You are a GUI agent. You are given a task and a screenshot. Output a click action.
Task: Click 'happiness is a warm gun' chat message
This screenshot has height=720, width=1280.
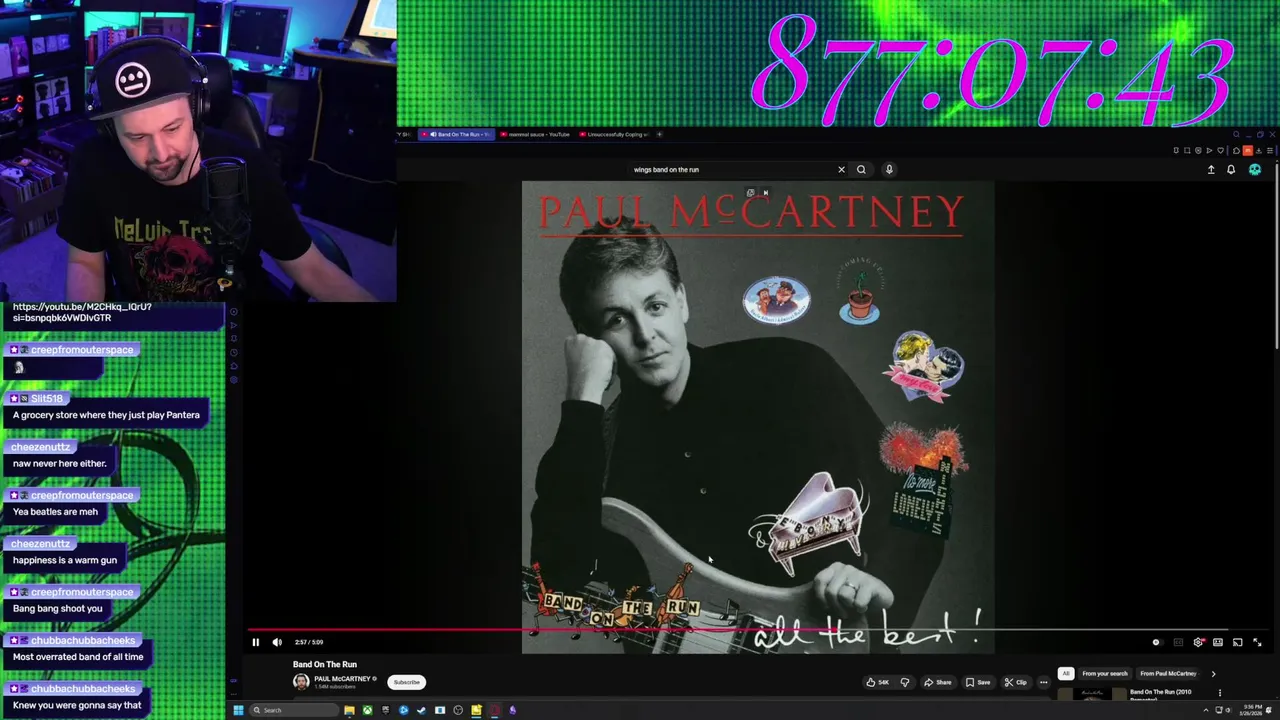tap(65, 560)
